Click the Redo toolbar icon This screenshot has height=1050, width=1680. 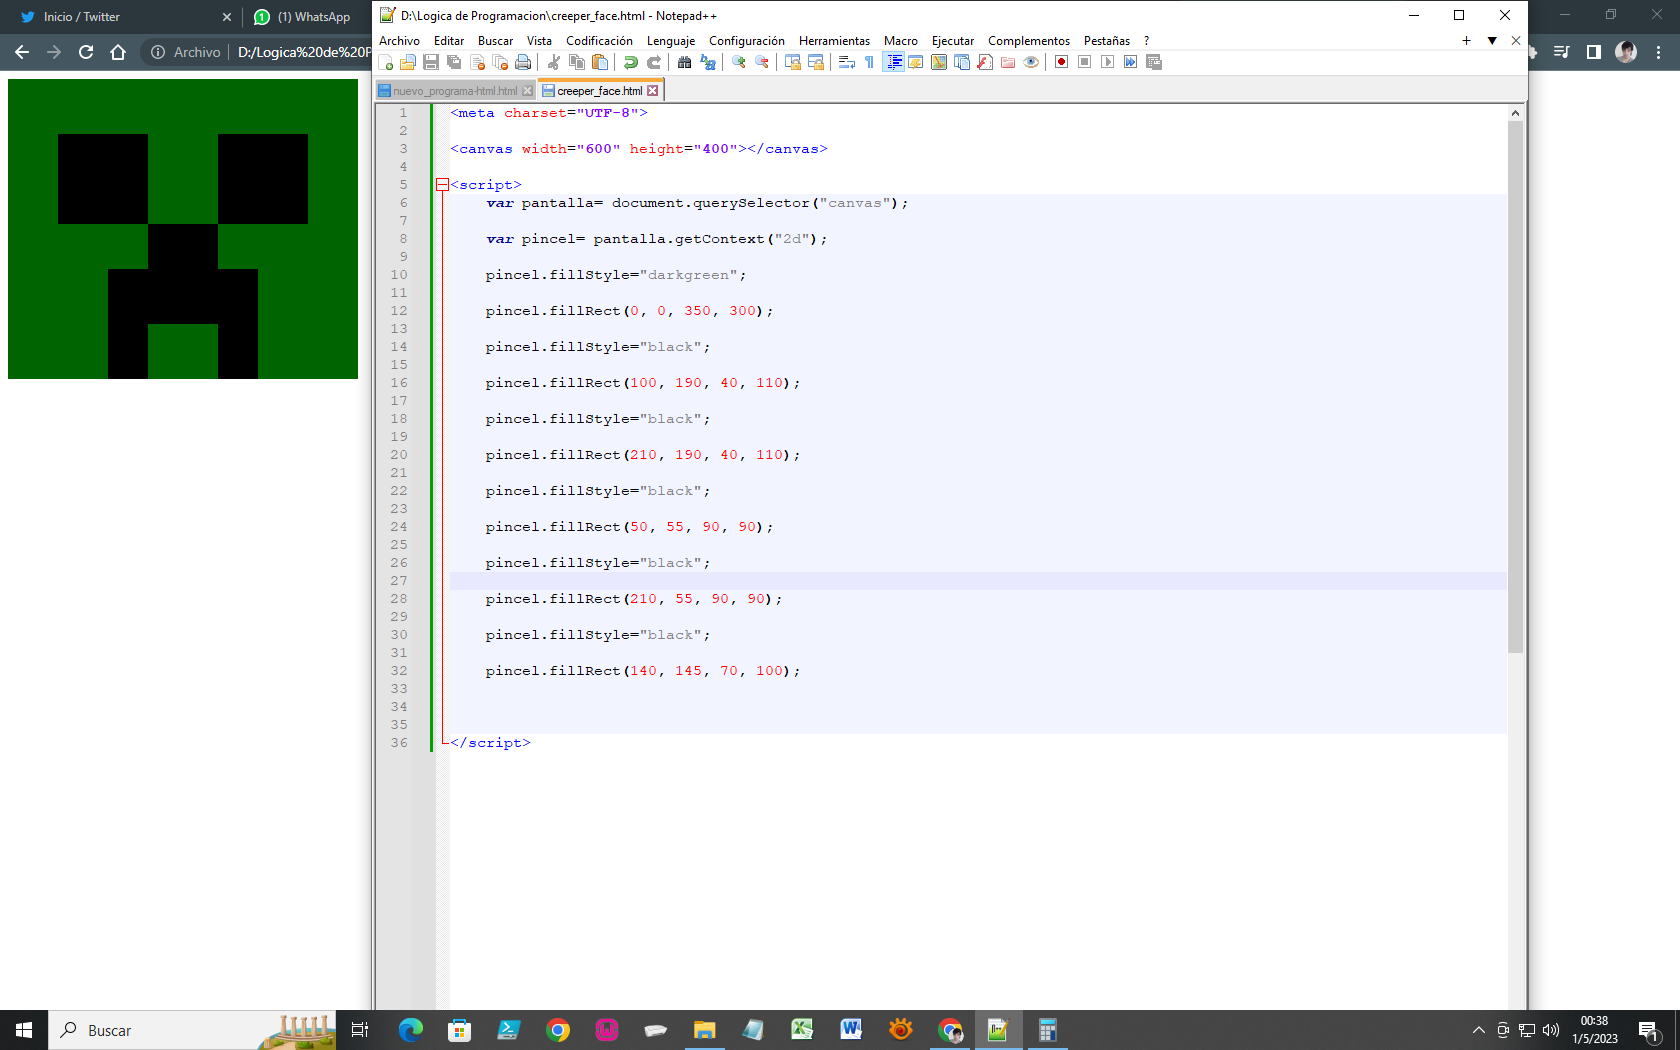(654, 62)
